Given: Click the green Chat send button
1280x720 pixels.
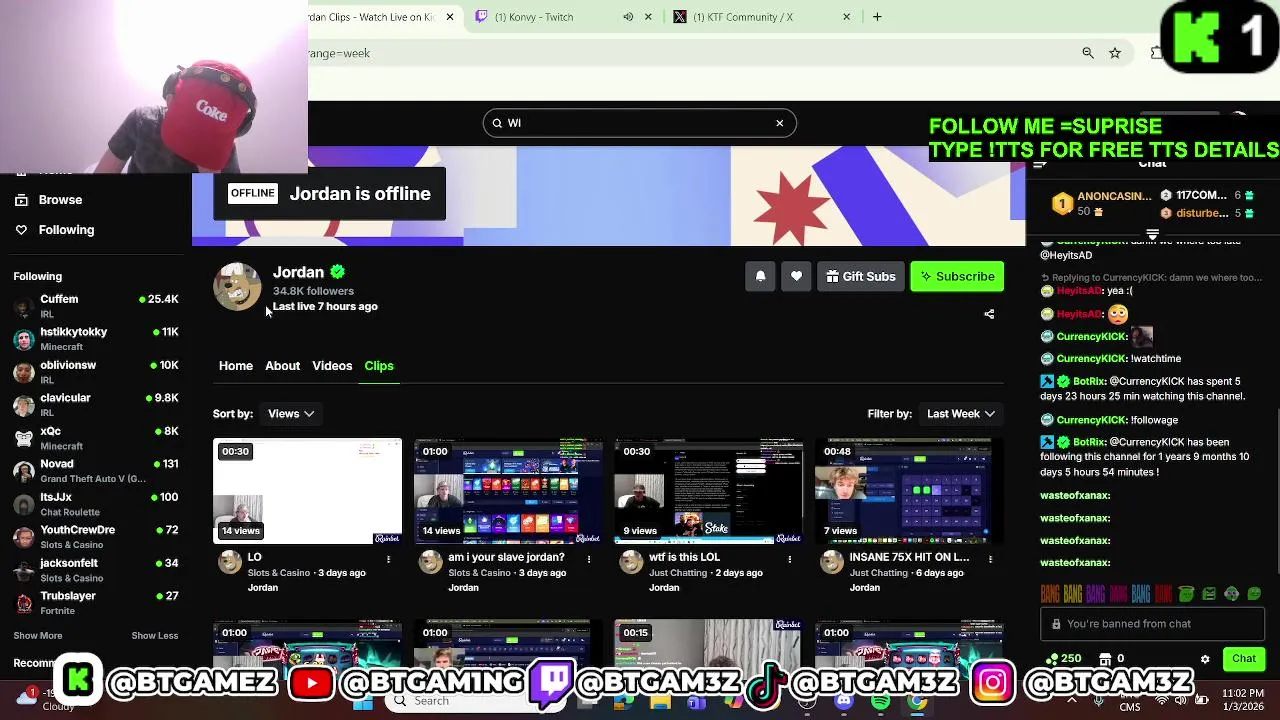Looking at the screenshot, I should [1244, 659].
